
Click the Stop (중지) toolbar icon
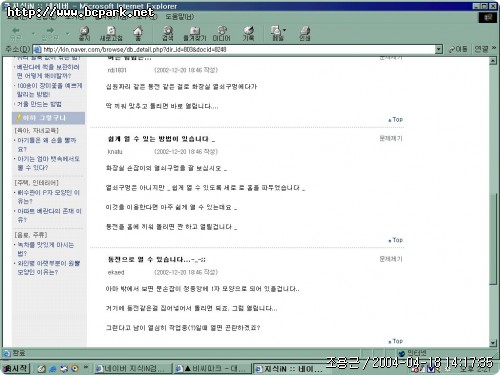[x=85, y=31]
